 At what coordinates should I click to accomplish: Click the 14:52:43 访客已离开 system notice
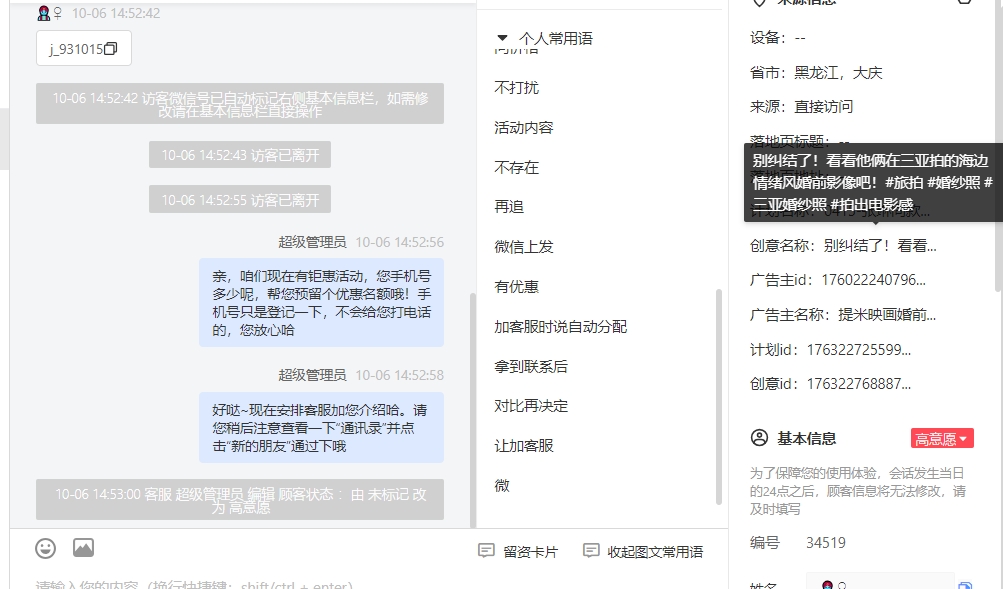(240, 155)
